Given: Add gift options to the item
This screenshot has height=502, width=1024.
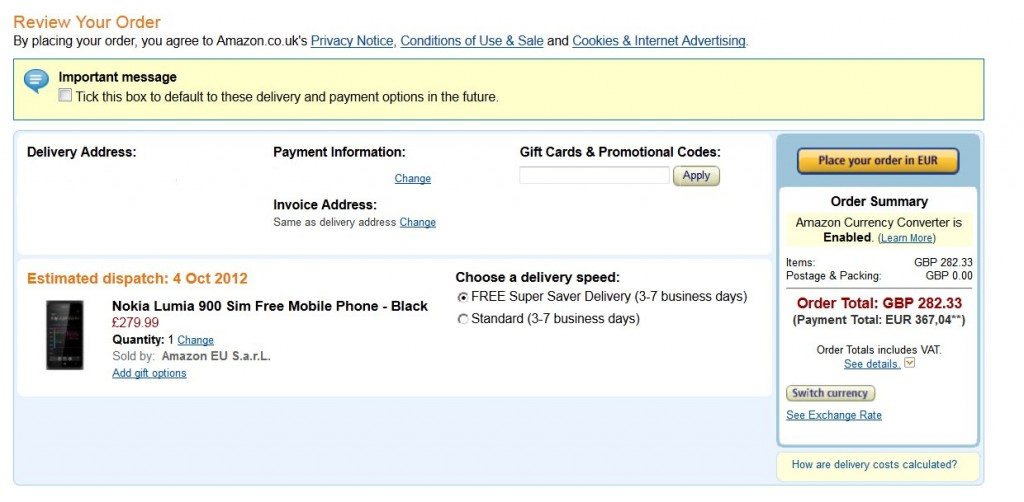Looking at the screenshot, I should (149, 373).
